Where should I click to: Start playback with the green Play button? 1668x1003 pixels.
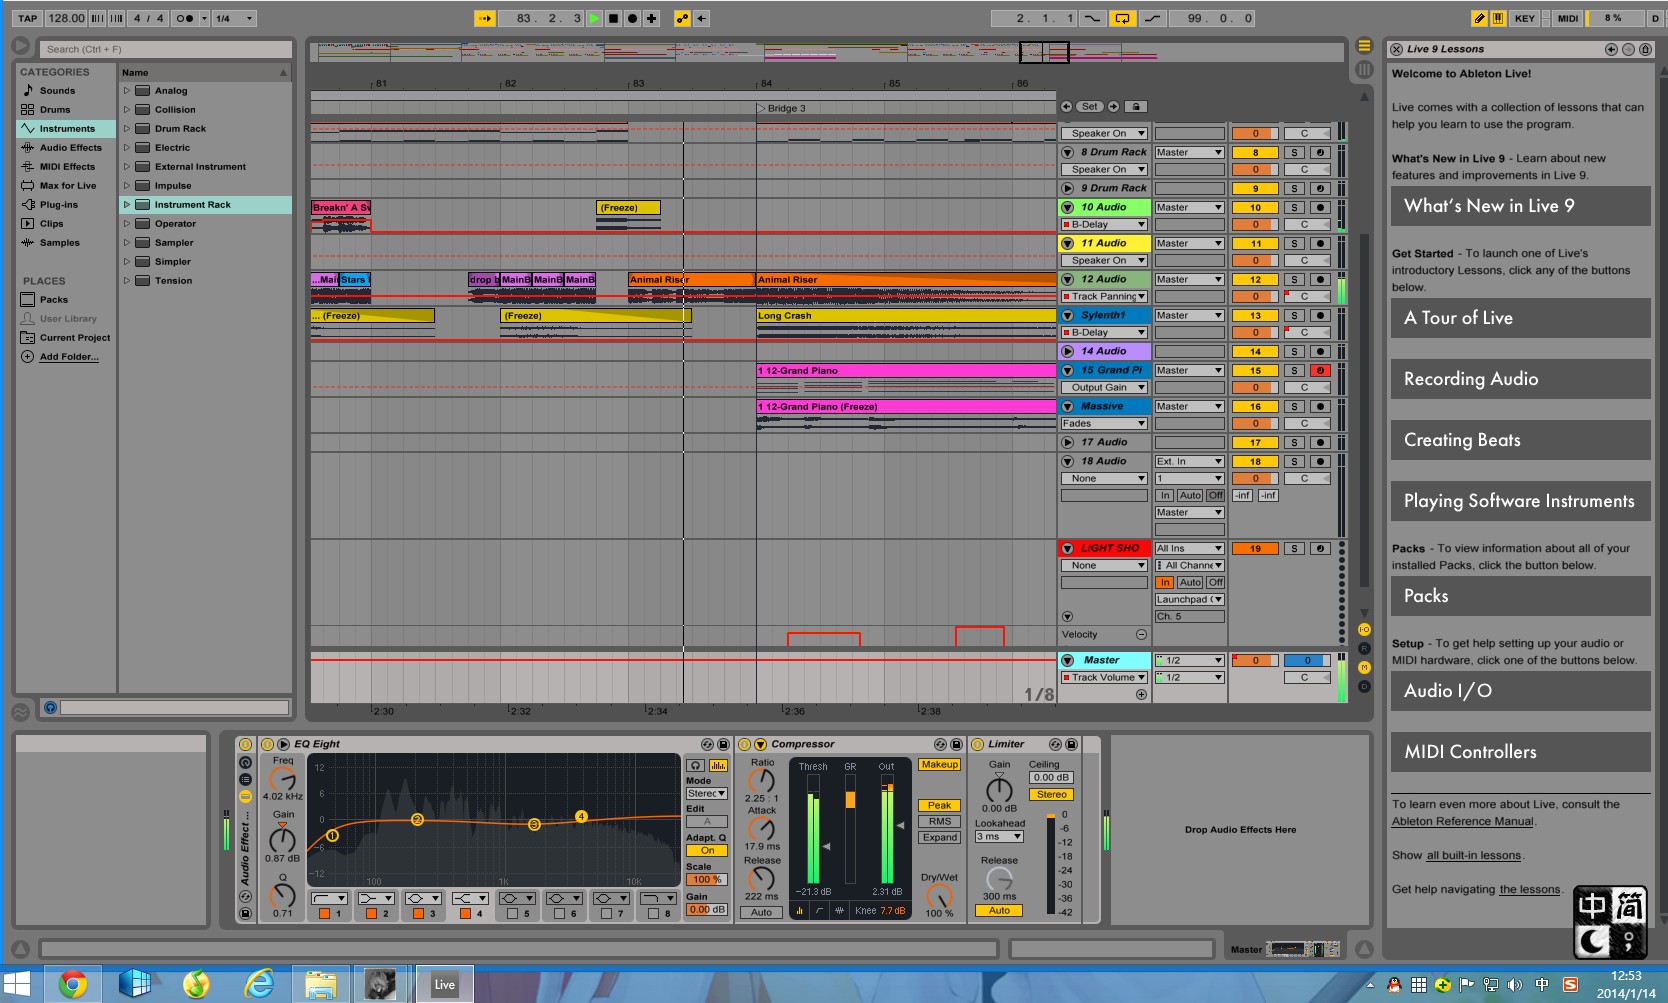coord(595,18)
